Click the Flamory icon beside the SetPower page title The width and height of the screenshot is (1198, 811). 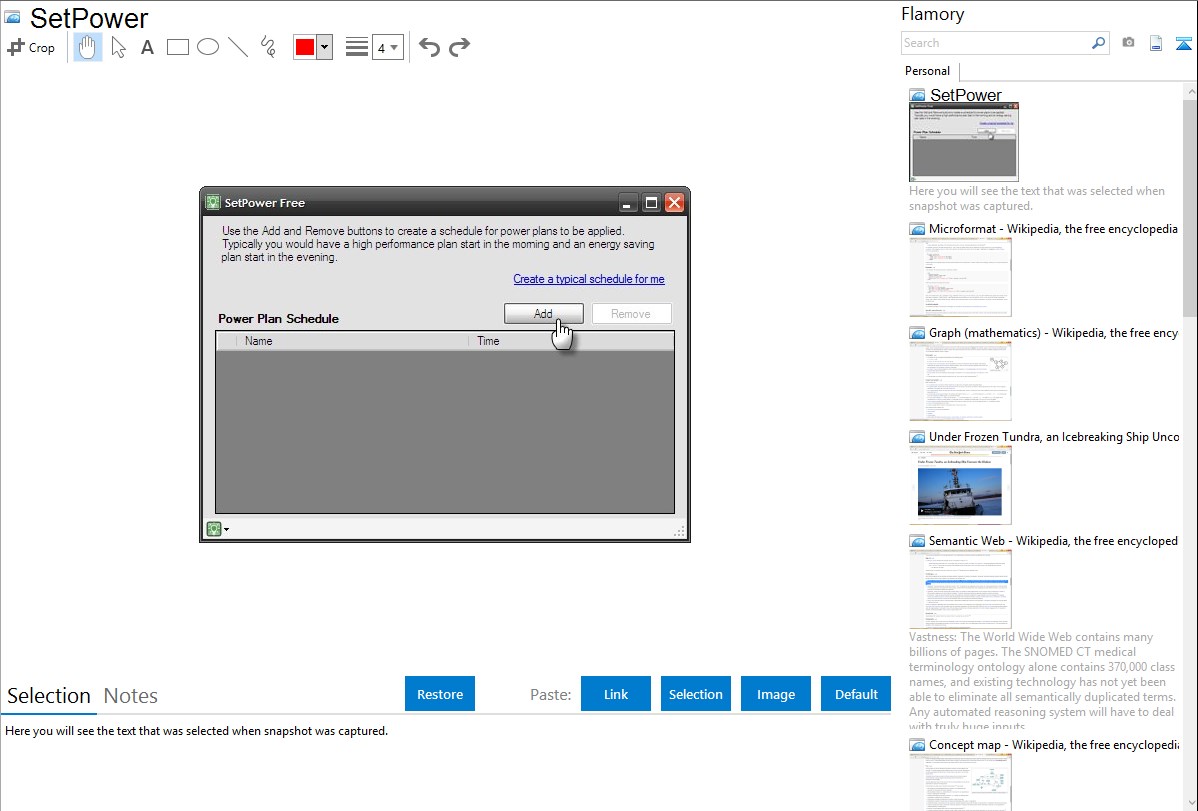[x=13, y=17]
